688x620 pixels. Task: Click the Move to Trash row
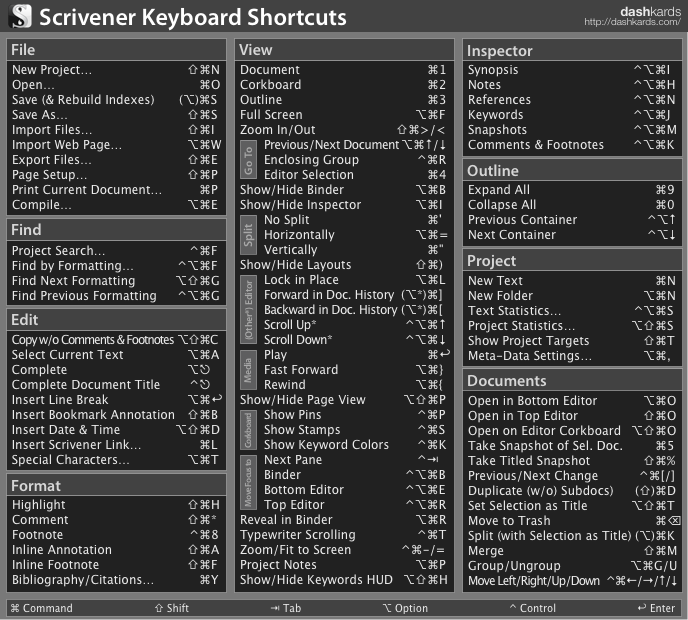click(572, 521)
